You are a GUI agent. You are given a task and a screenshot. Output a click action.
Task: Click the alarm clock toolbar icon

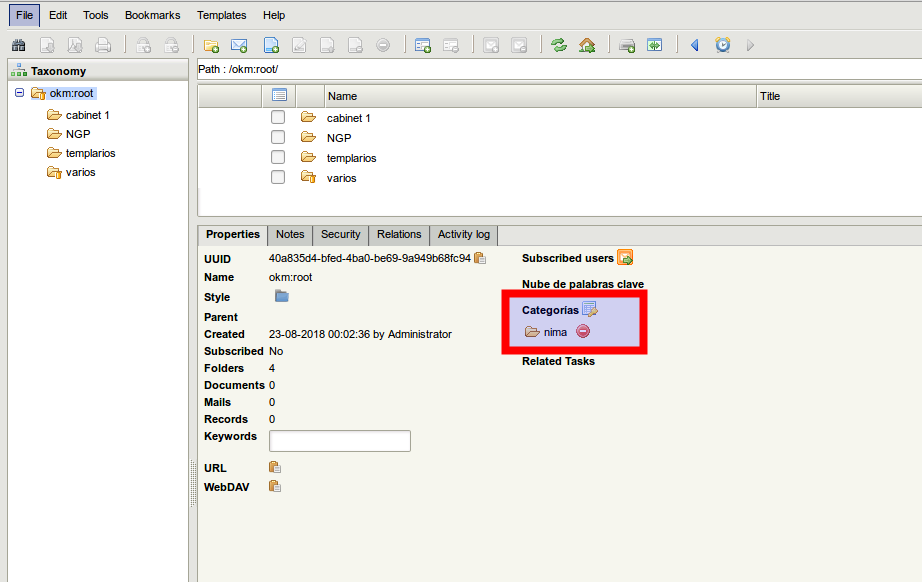click(722, 45)
